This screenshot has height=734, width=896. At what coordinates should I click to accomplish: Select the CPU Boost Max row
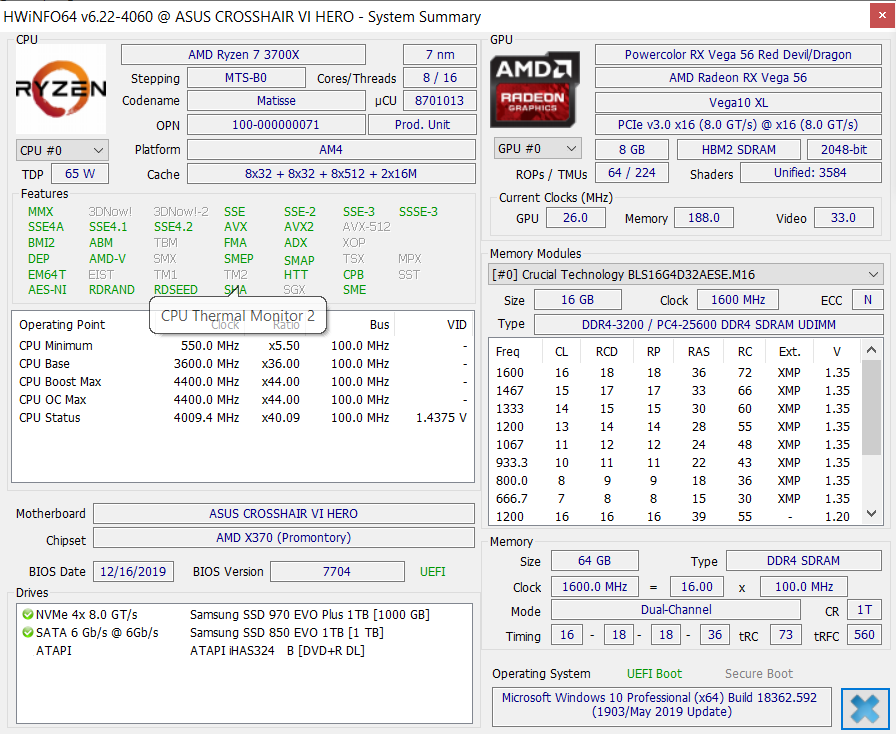(243, 382)
